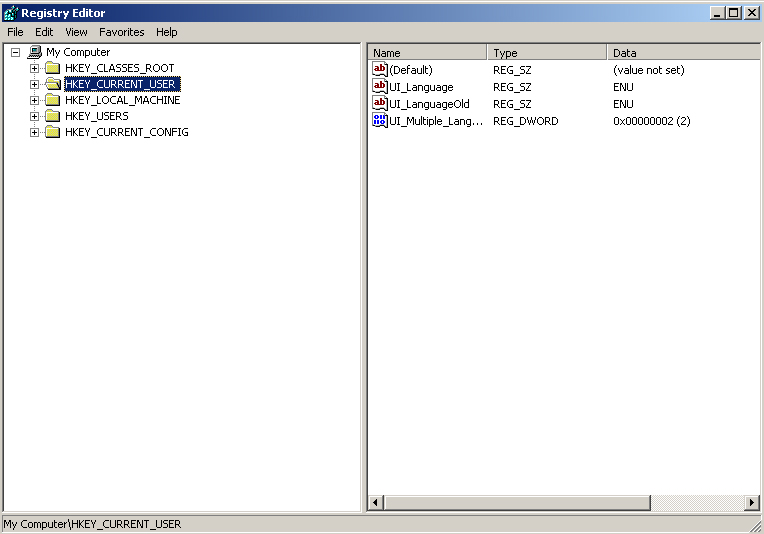Expand the HKEY_CURRENT_USER key
This screenshot has height=534, width=764.
[x=35, y=84]
